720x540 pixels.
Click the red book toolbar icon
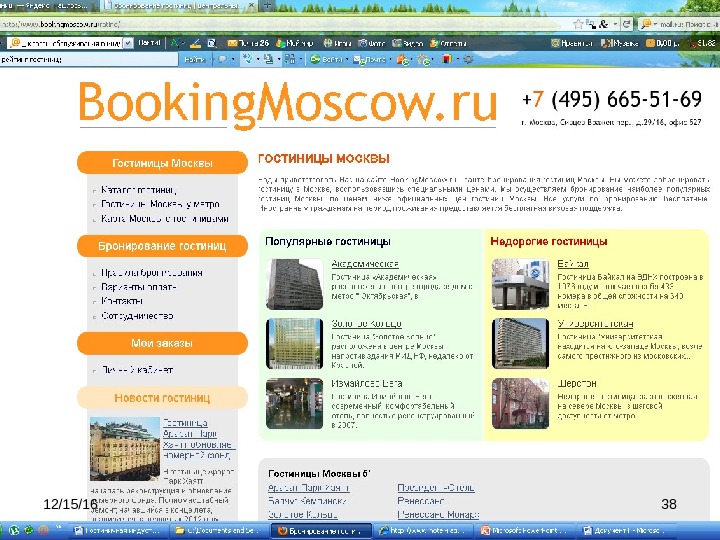click(x=447, y=59)
